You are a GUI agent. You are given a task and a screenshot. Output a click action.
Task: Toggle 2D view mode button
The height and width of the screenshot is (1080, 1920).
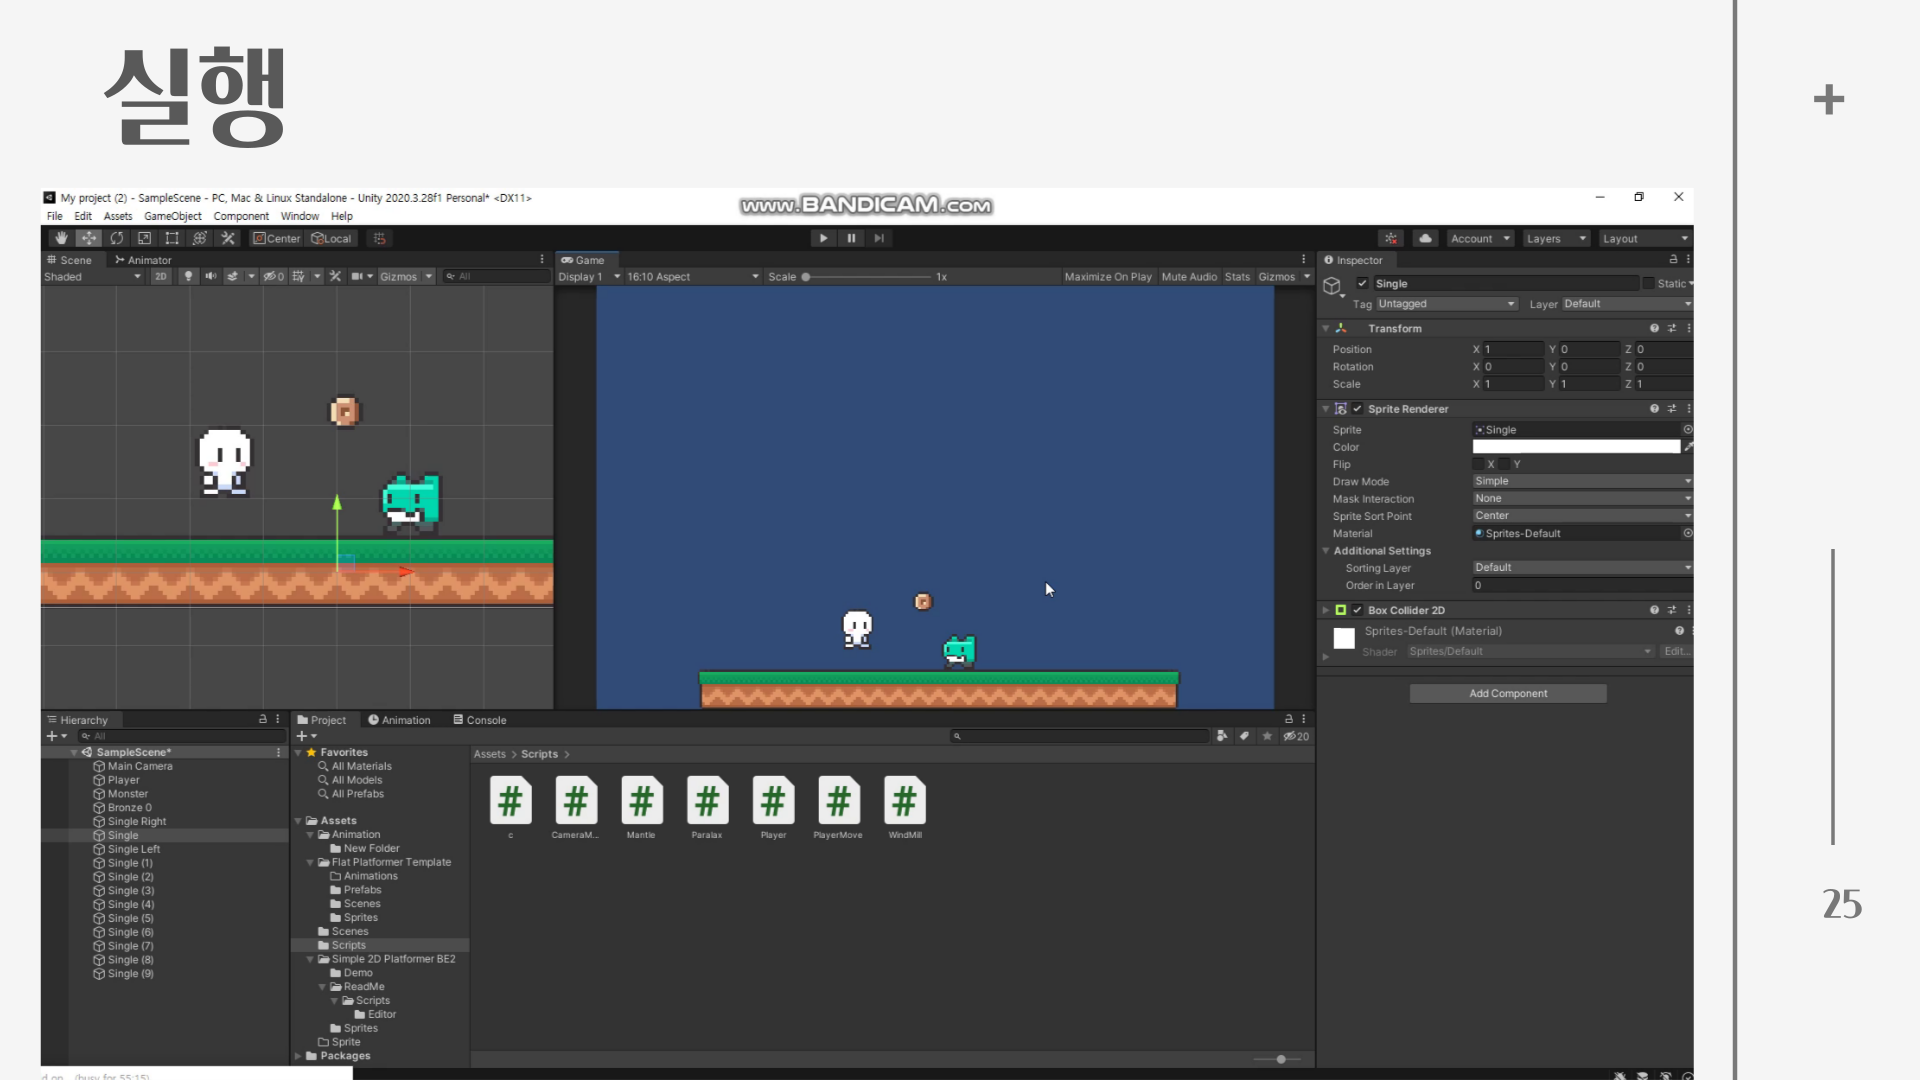tap(160, 277)
